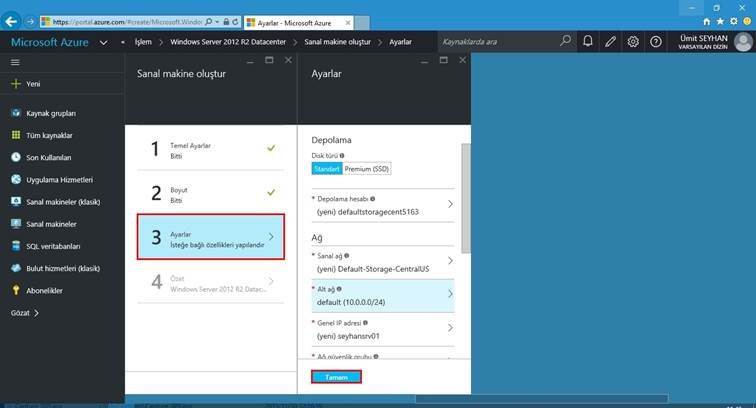Click Ayarlar breadcrumb item
This screenshot has width=756, height=408.
pos(400,42)
